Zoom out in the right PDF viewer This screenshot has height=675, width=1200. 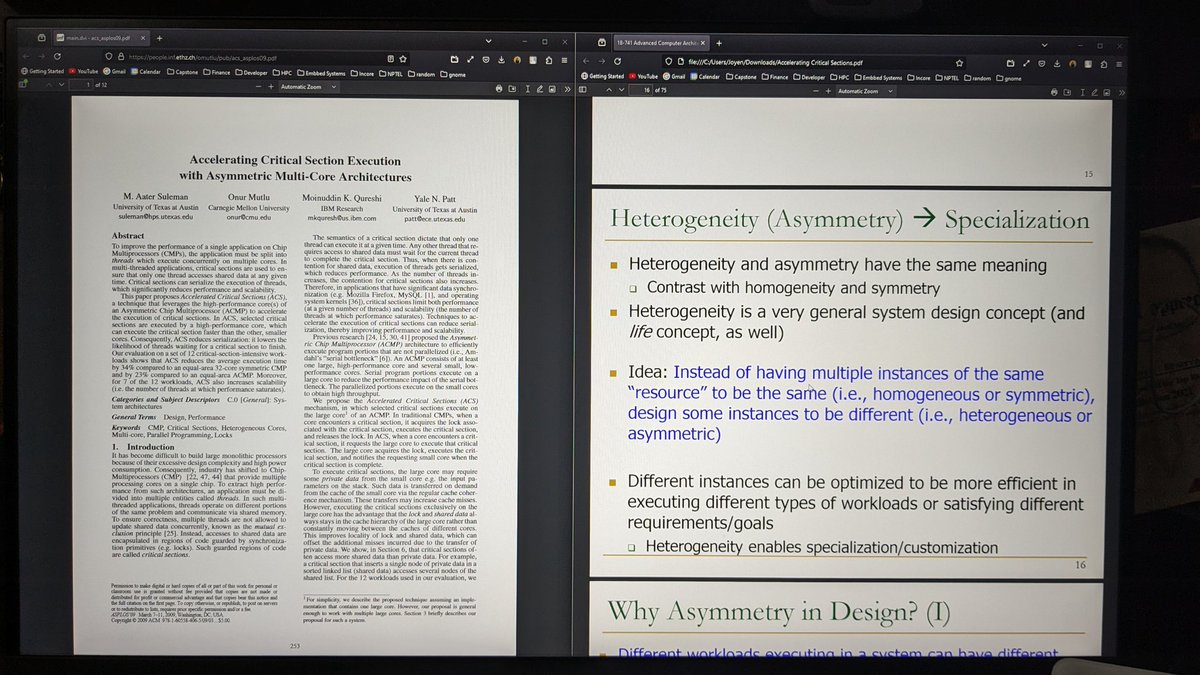click(815, 91)
